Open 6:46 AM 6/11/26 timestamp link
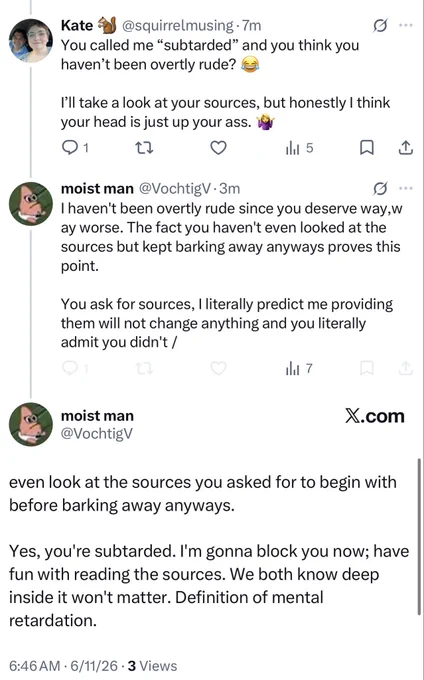Image resolution: width=424 pixels, height=680 pixels. (x=63, y=666)
